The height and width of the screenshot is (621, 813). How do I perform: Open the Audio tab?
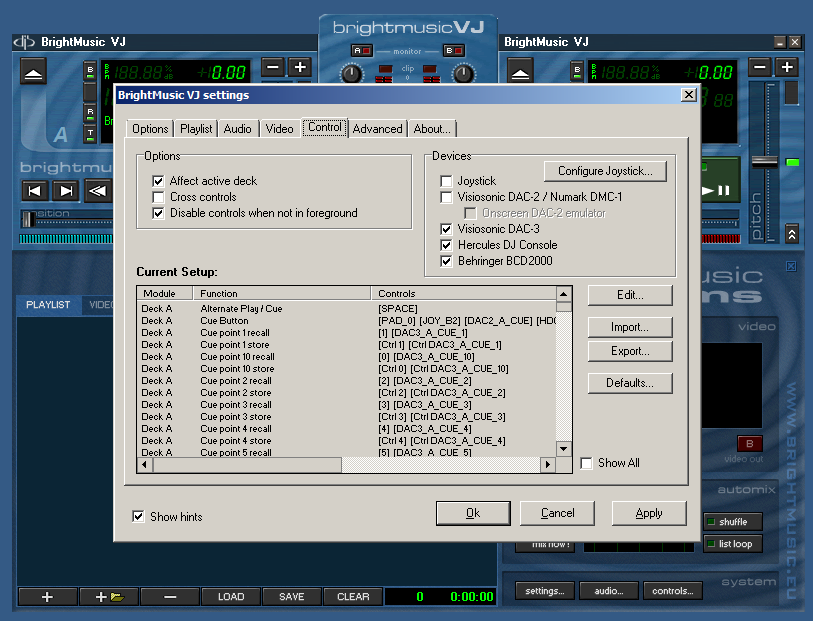(x=237, y=129)
